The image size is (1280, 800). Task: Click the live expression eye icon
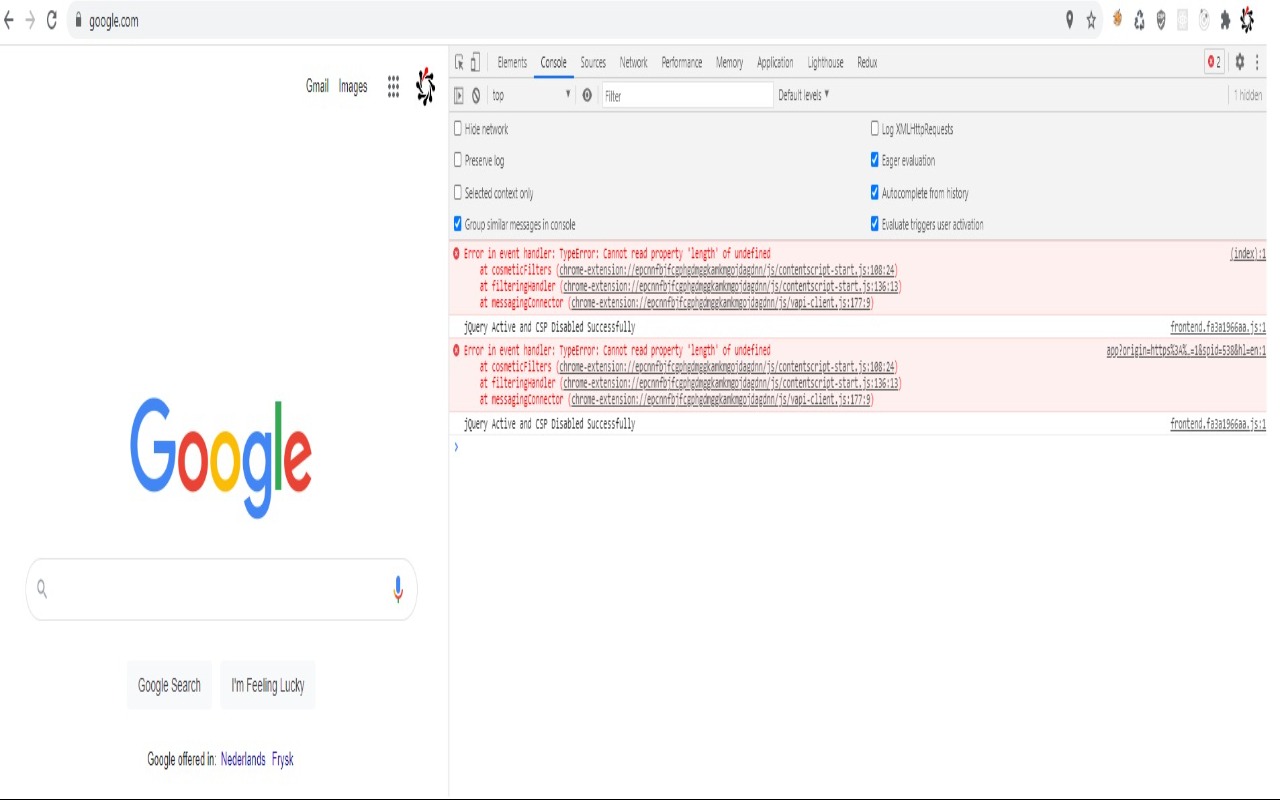587,96
